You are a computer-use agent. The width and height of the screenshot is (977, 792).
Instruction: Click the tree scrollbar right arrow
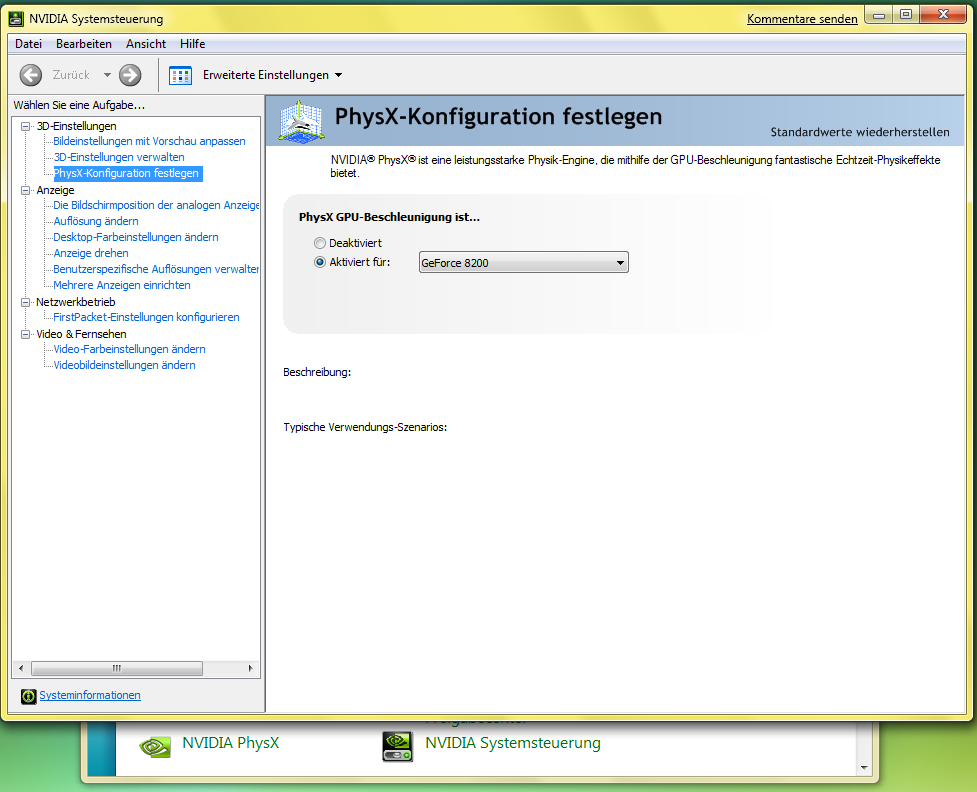pyautogui.click(x=250, y=669)
